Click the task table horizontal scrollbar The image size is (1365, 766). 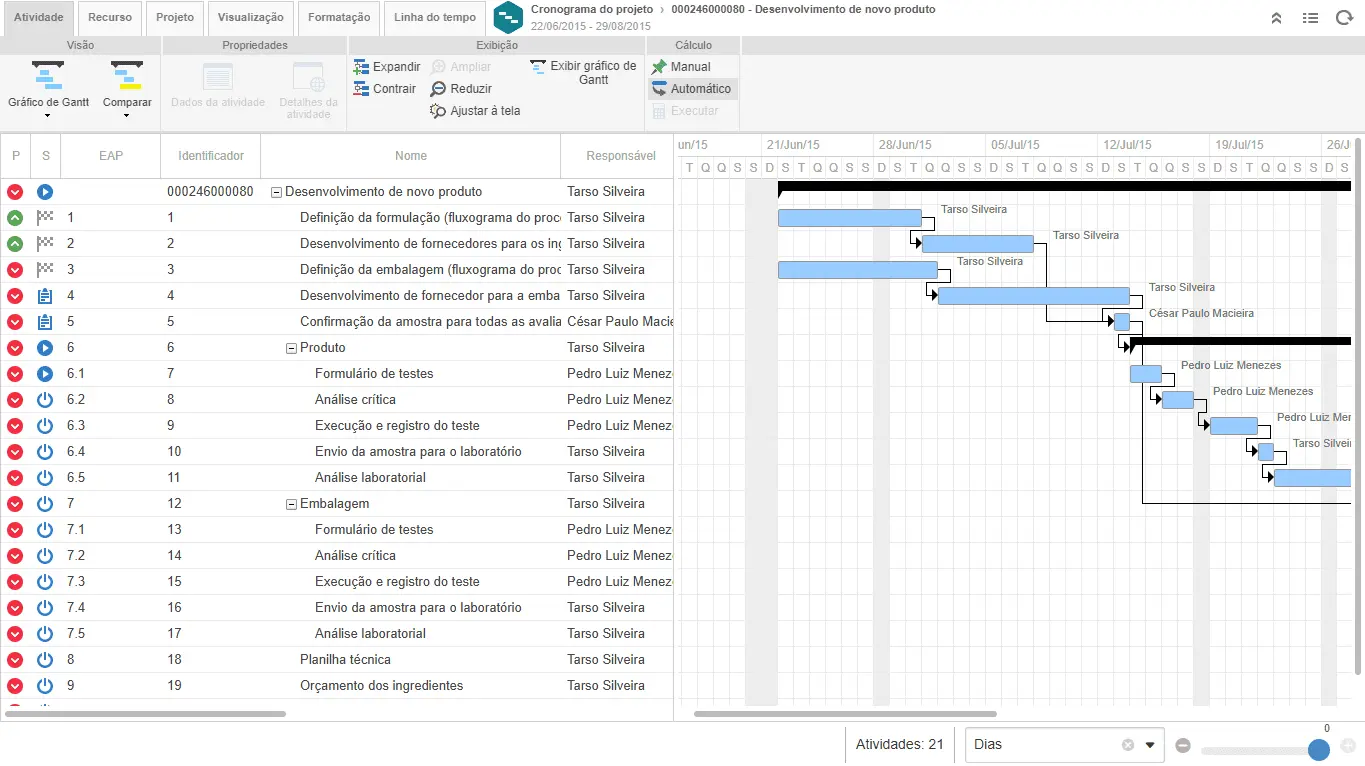pos(145,714)
